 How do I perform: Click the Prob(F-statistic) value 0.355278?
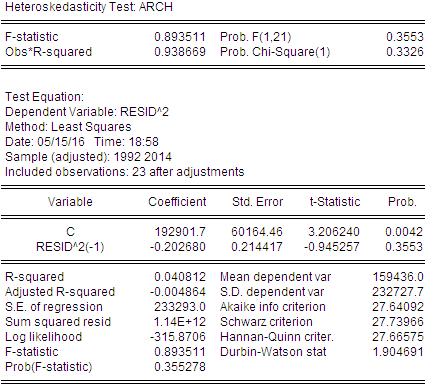click(x=180, y=367)
